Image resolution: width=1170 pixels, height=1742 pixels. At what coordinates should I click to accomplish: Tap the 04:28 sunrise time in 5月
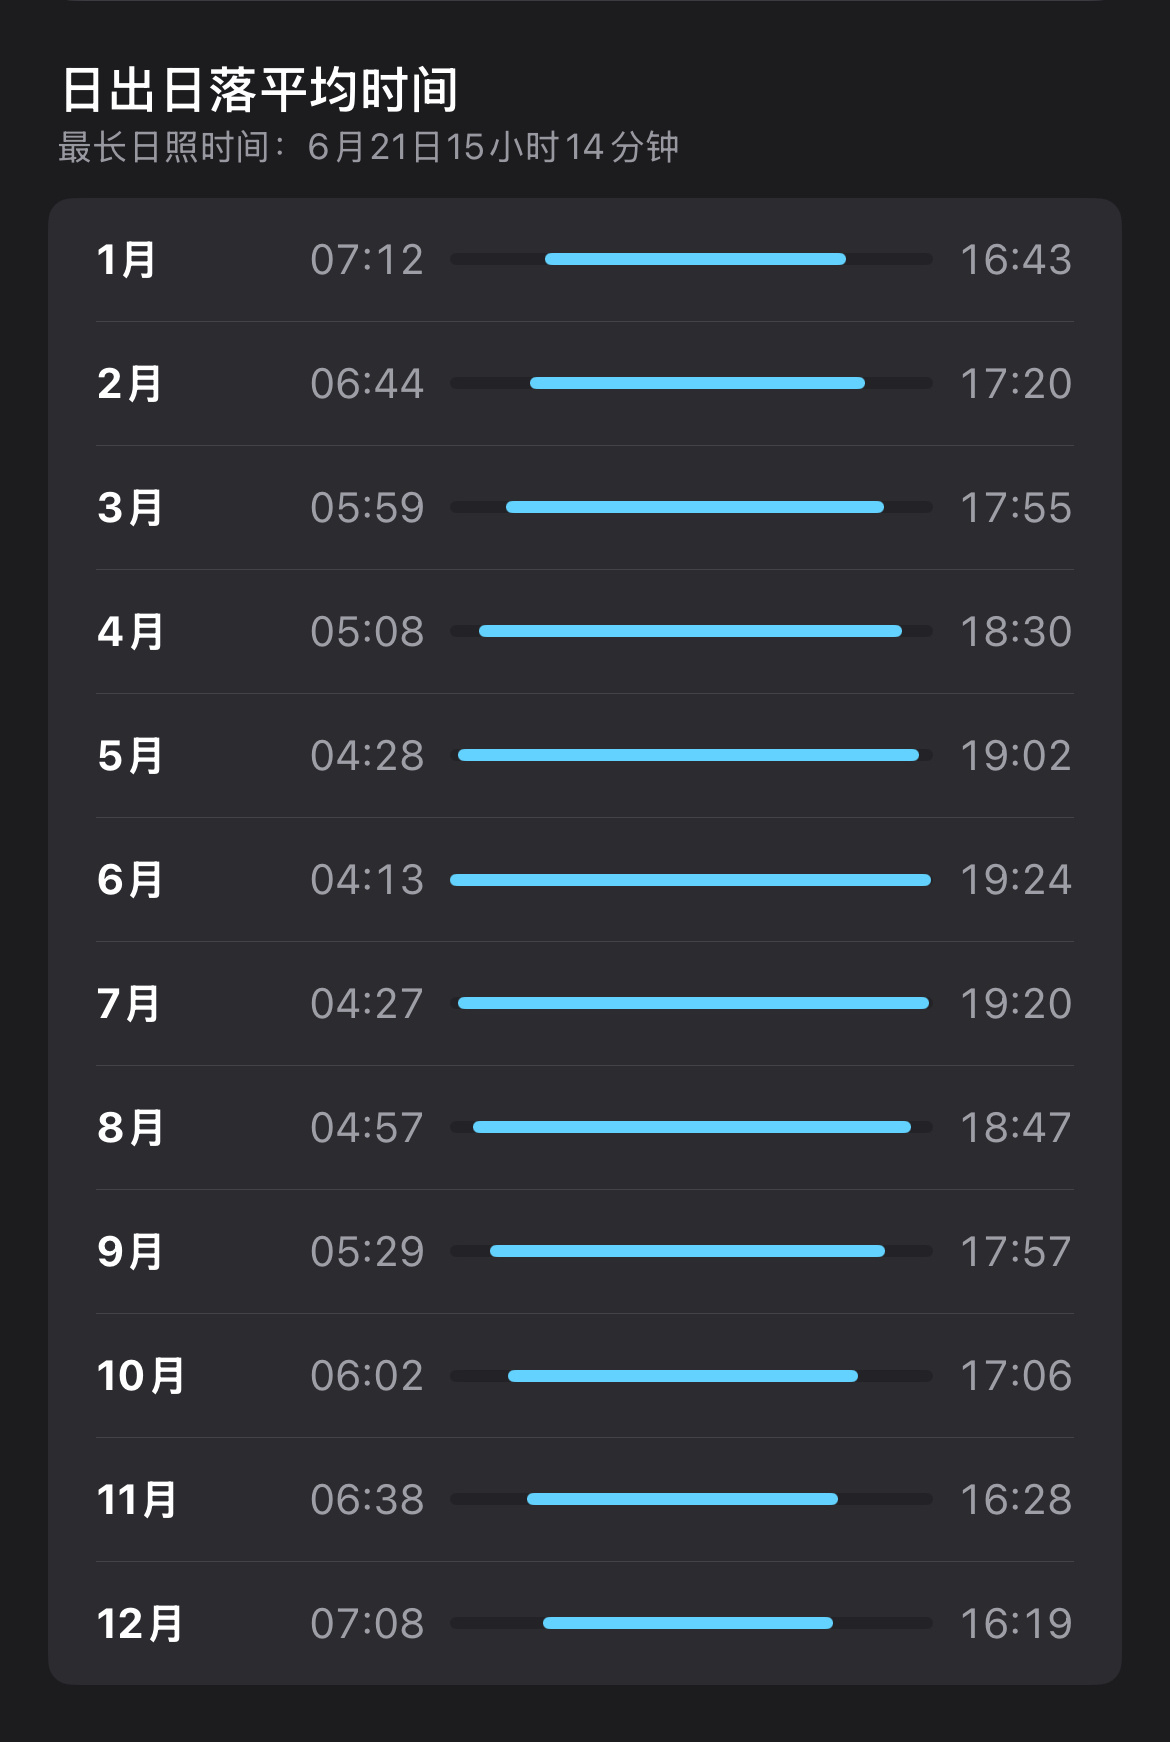[x=367, y=756]
